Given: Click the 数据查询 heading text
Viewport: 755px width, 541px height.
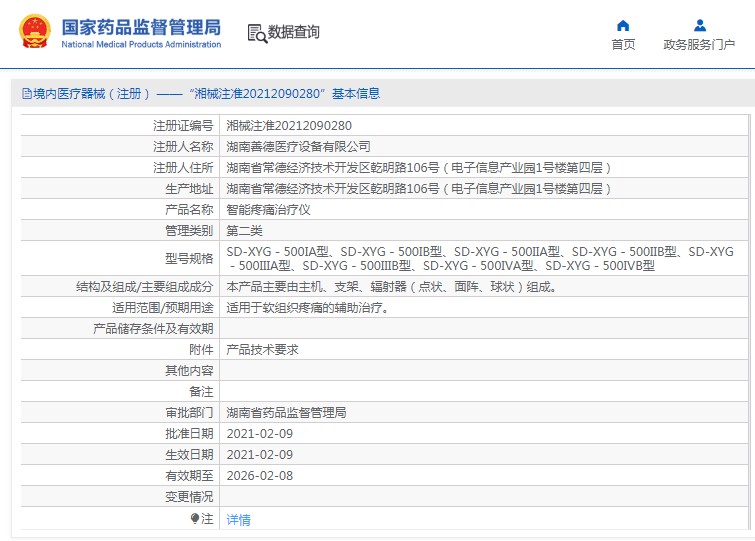Looking at the screenshot, I should 294,33.
